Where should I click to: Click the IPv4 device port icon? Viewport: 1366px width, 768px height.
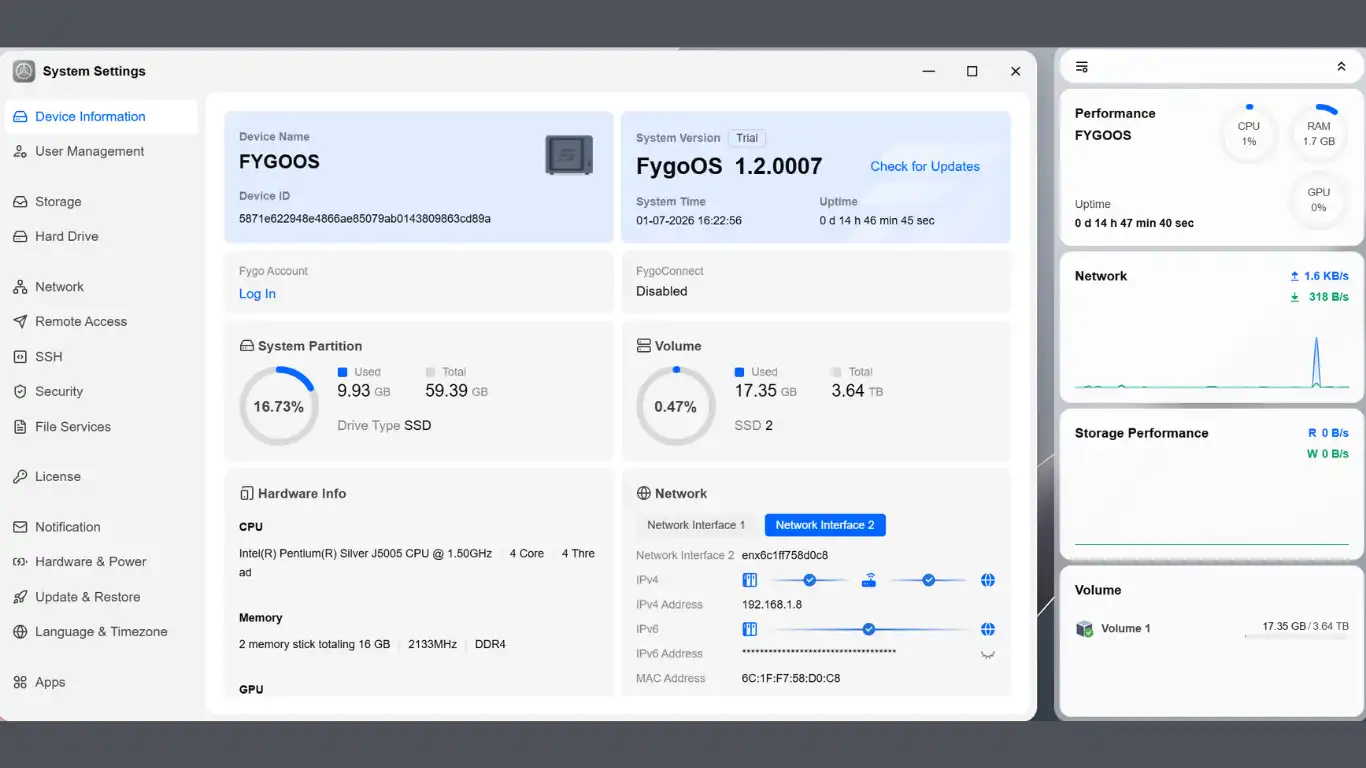tap(750, 580)
